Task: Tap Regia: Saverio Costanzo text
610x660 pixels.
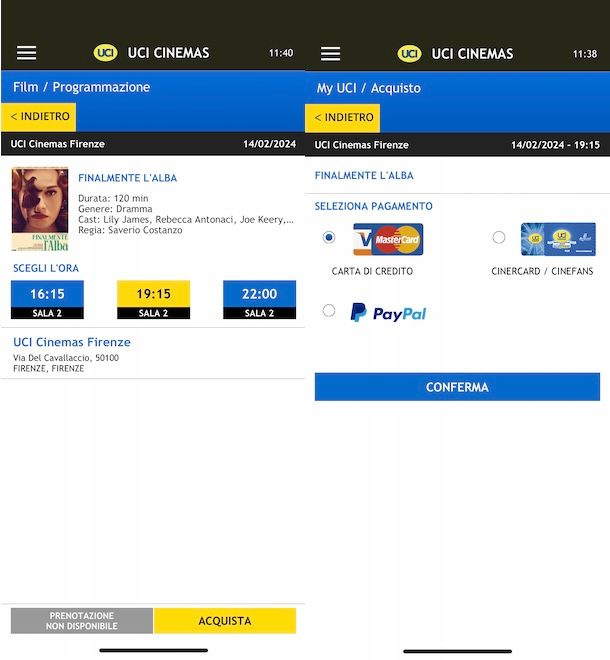Action: coord(130,230)
